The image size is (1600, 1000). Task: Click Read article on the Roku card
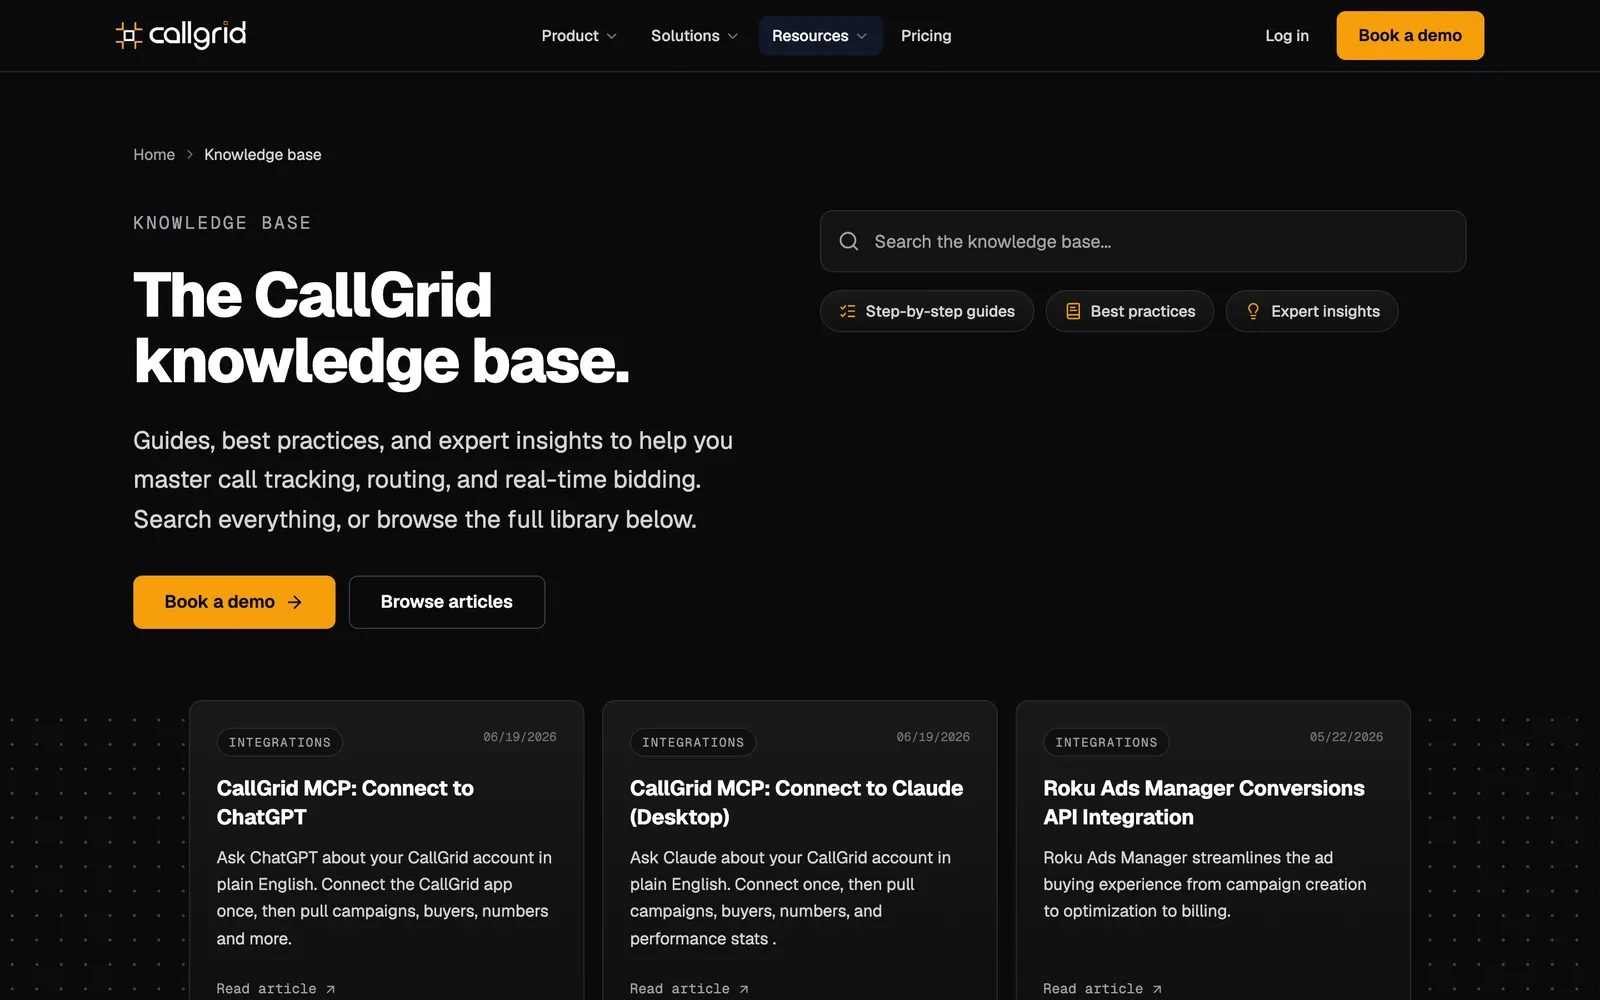pyautogui.click(x=1102, y=989)
